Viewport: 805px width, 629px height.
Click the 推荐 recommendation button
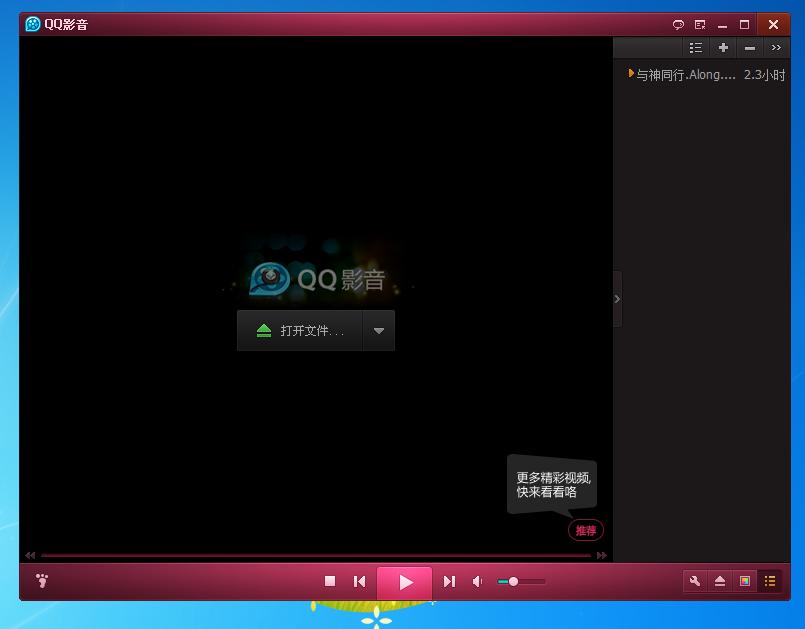tap(586, 530)
